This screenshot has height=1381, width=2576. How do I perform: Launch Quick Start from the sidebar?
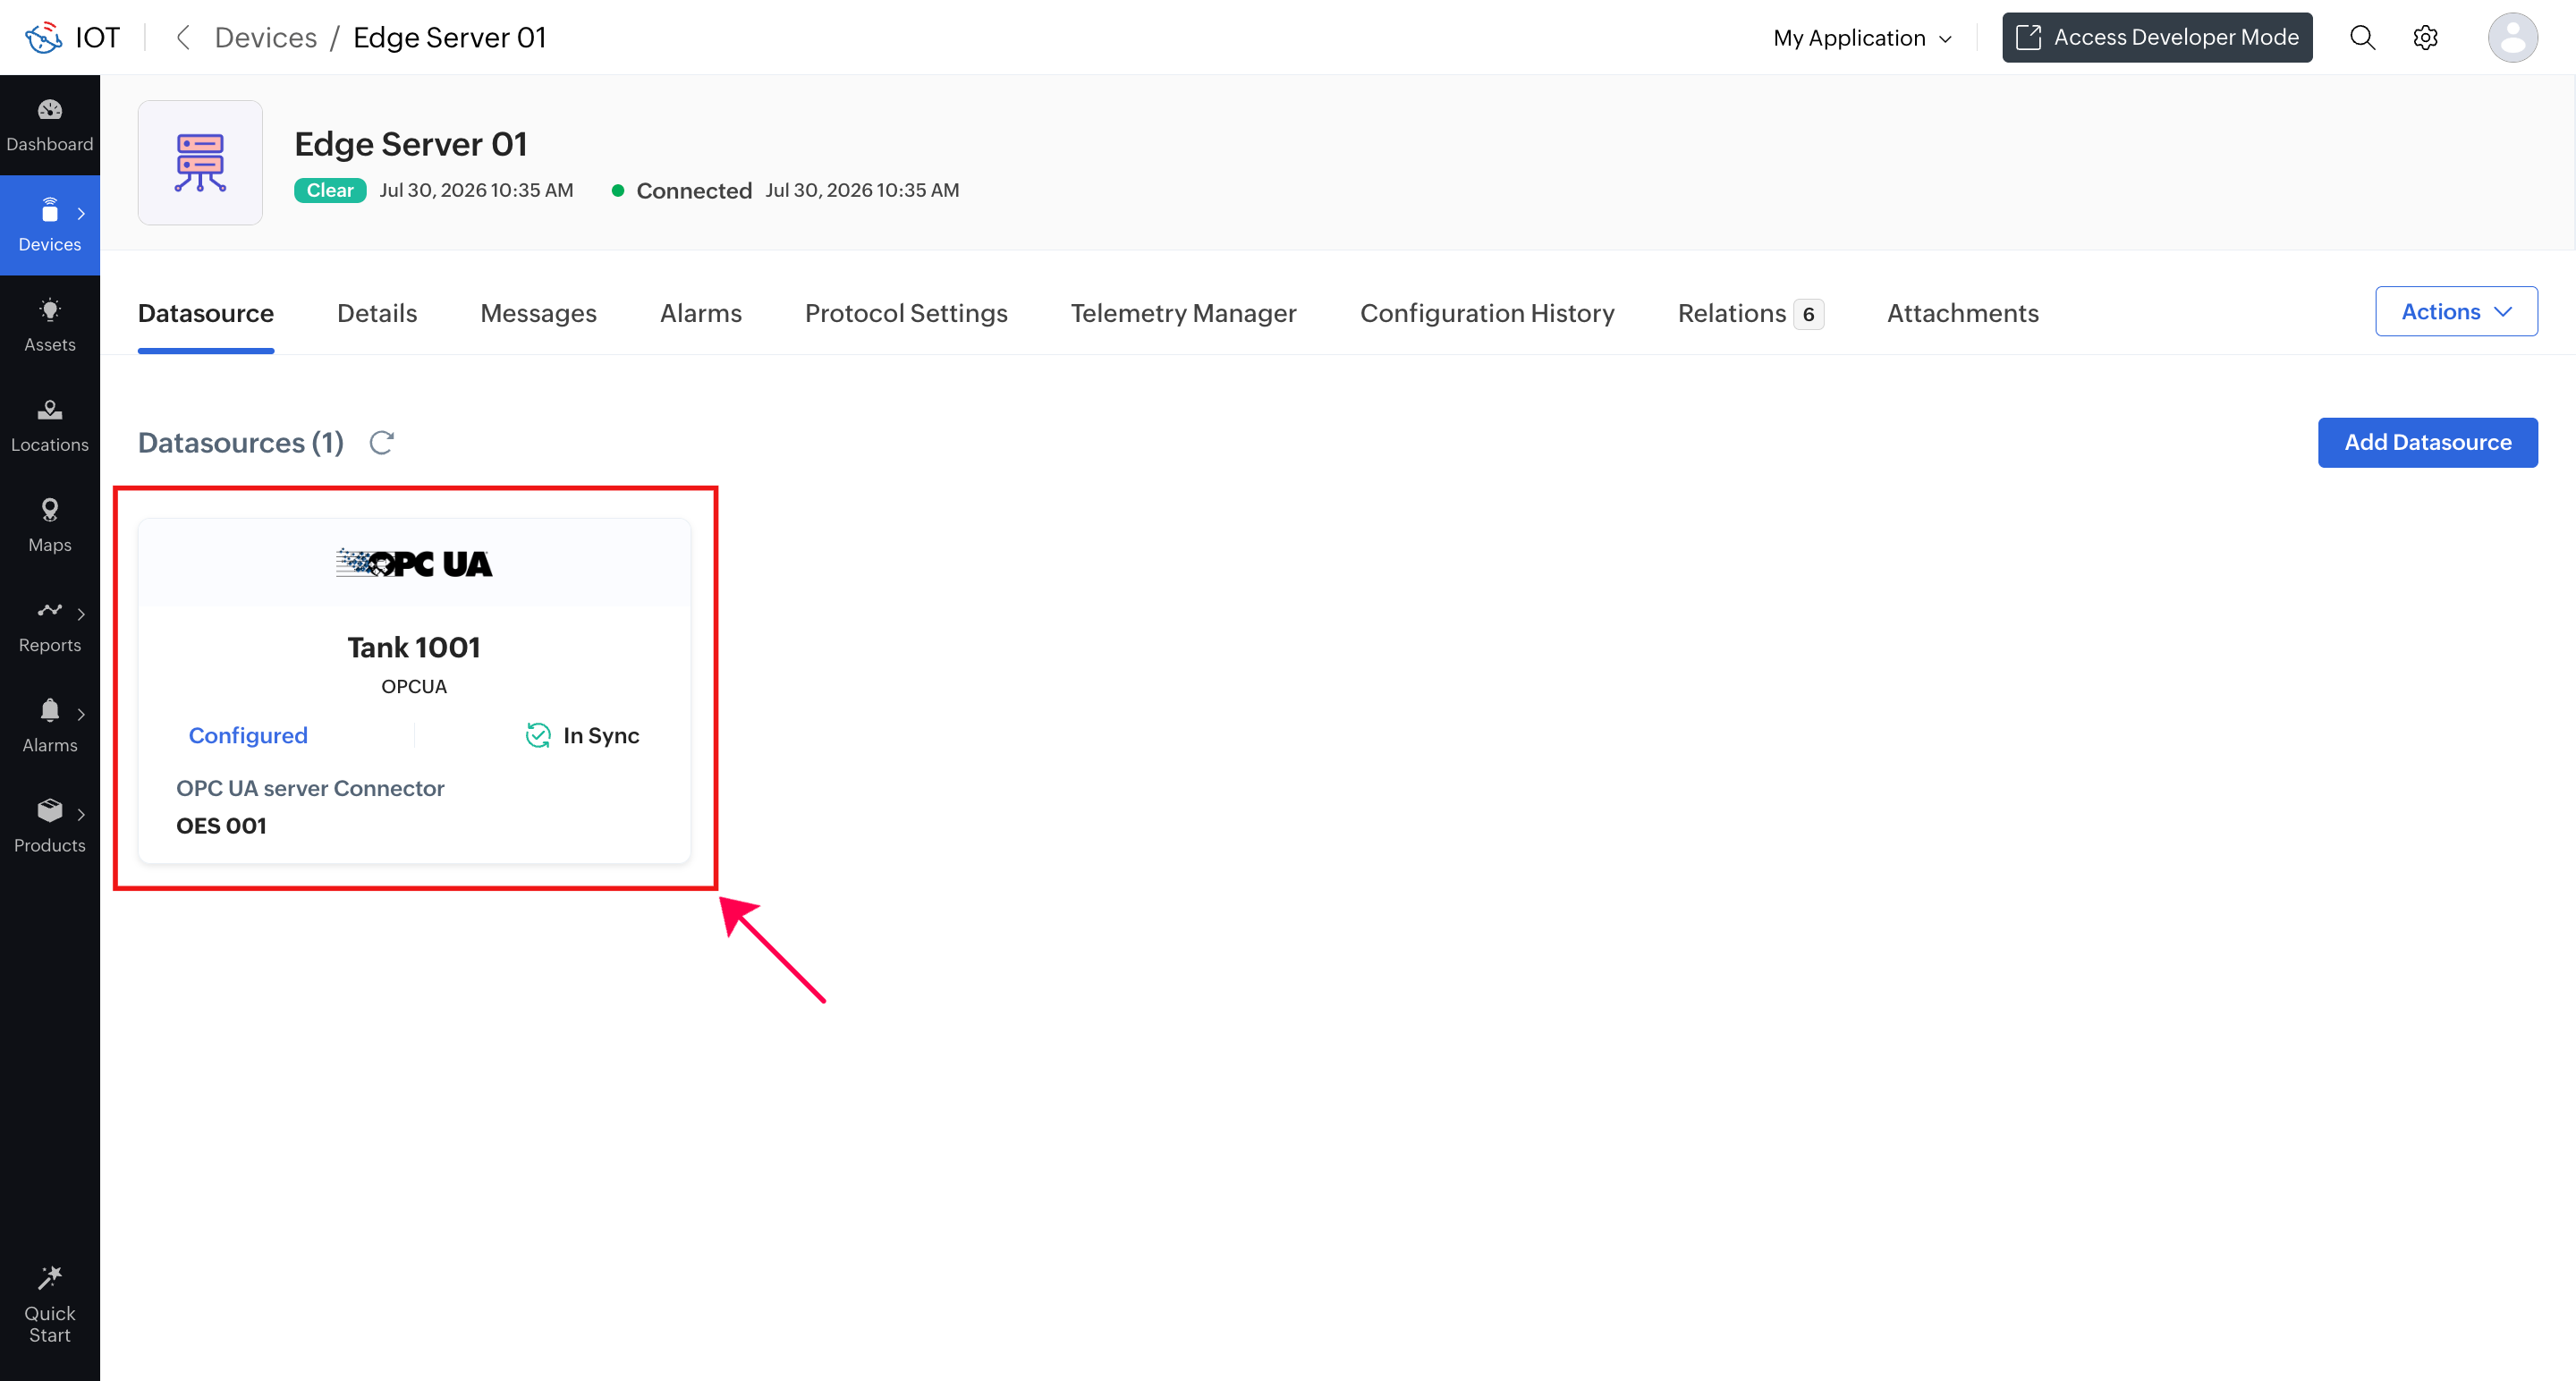tap(50, 1305)
